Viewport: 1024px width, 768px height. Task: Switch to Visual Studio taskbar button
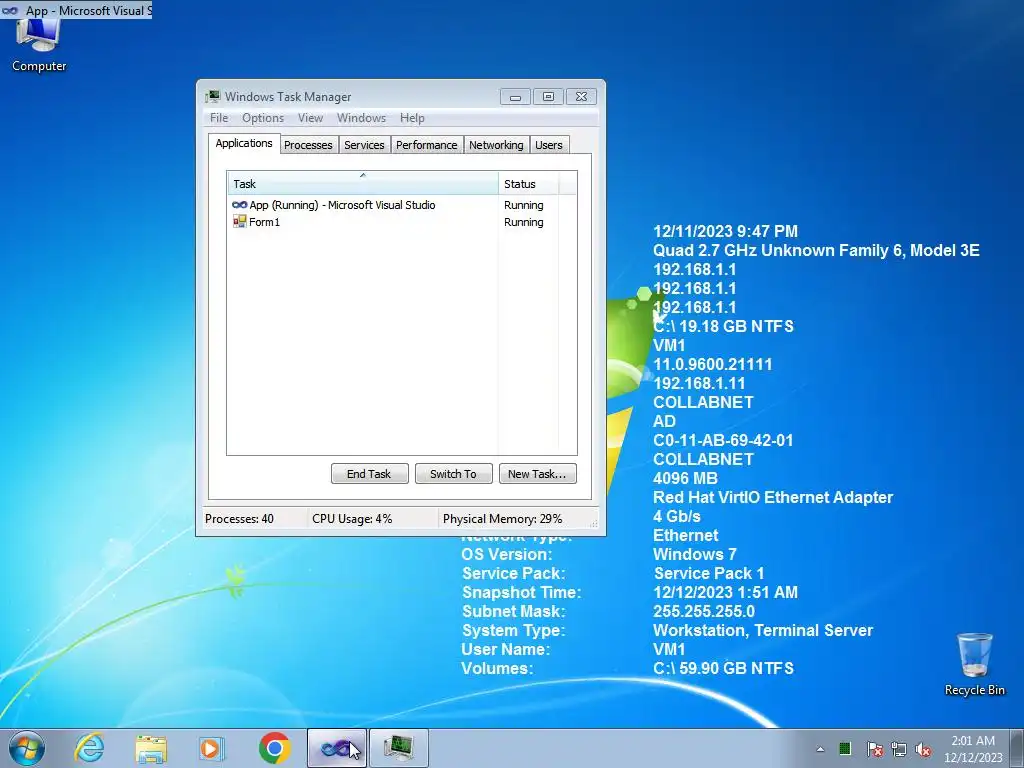(336, 748)
